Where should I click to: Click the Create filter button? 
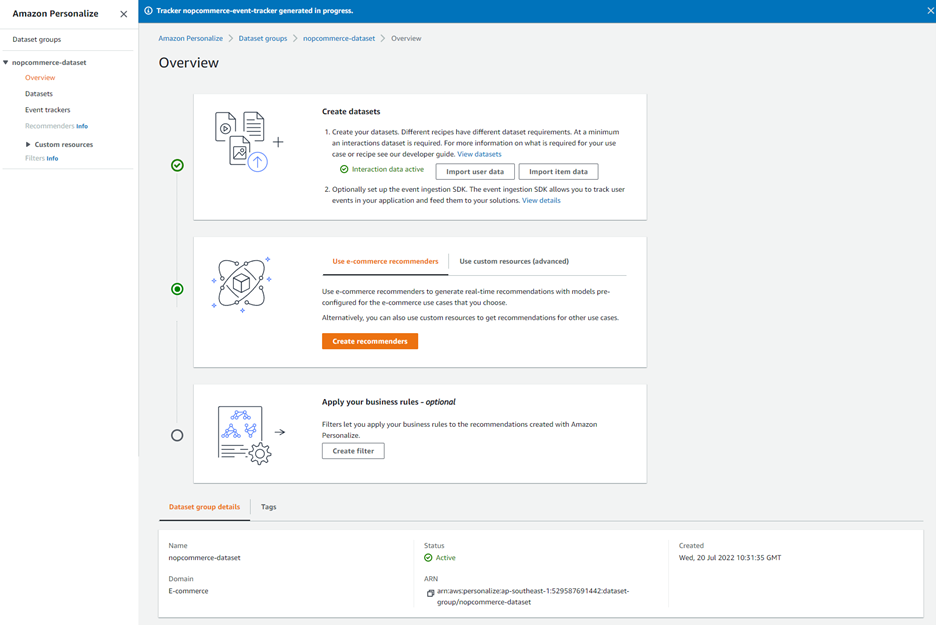click(x=353, y=451)
